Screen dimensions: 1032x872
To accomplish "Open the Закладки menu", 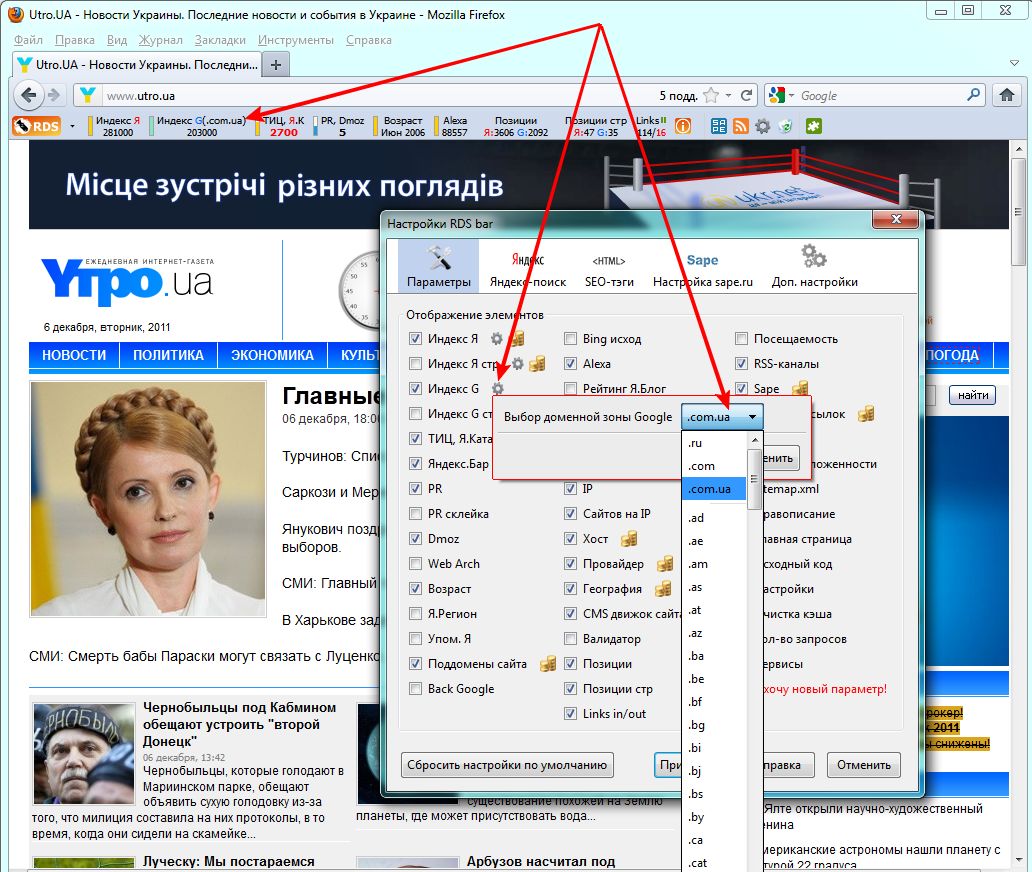I will [220, 40].
